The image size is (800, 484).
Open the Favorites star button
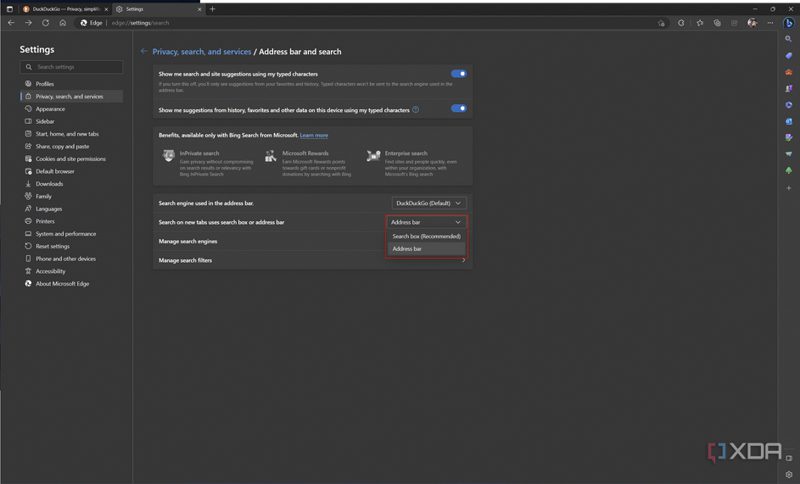699,23
